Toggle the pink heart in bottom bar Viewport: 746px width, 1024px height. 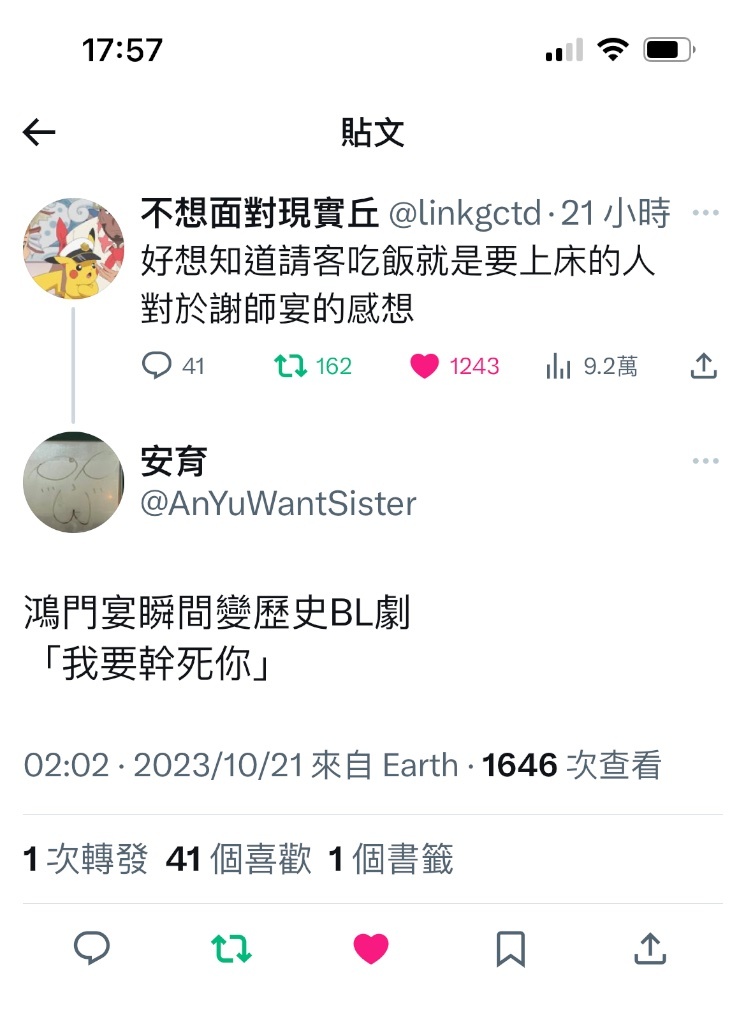pyautogui.click(x=371, y=948)
